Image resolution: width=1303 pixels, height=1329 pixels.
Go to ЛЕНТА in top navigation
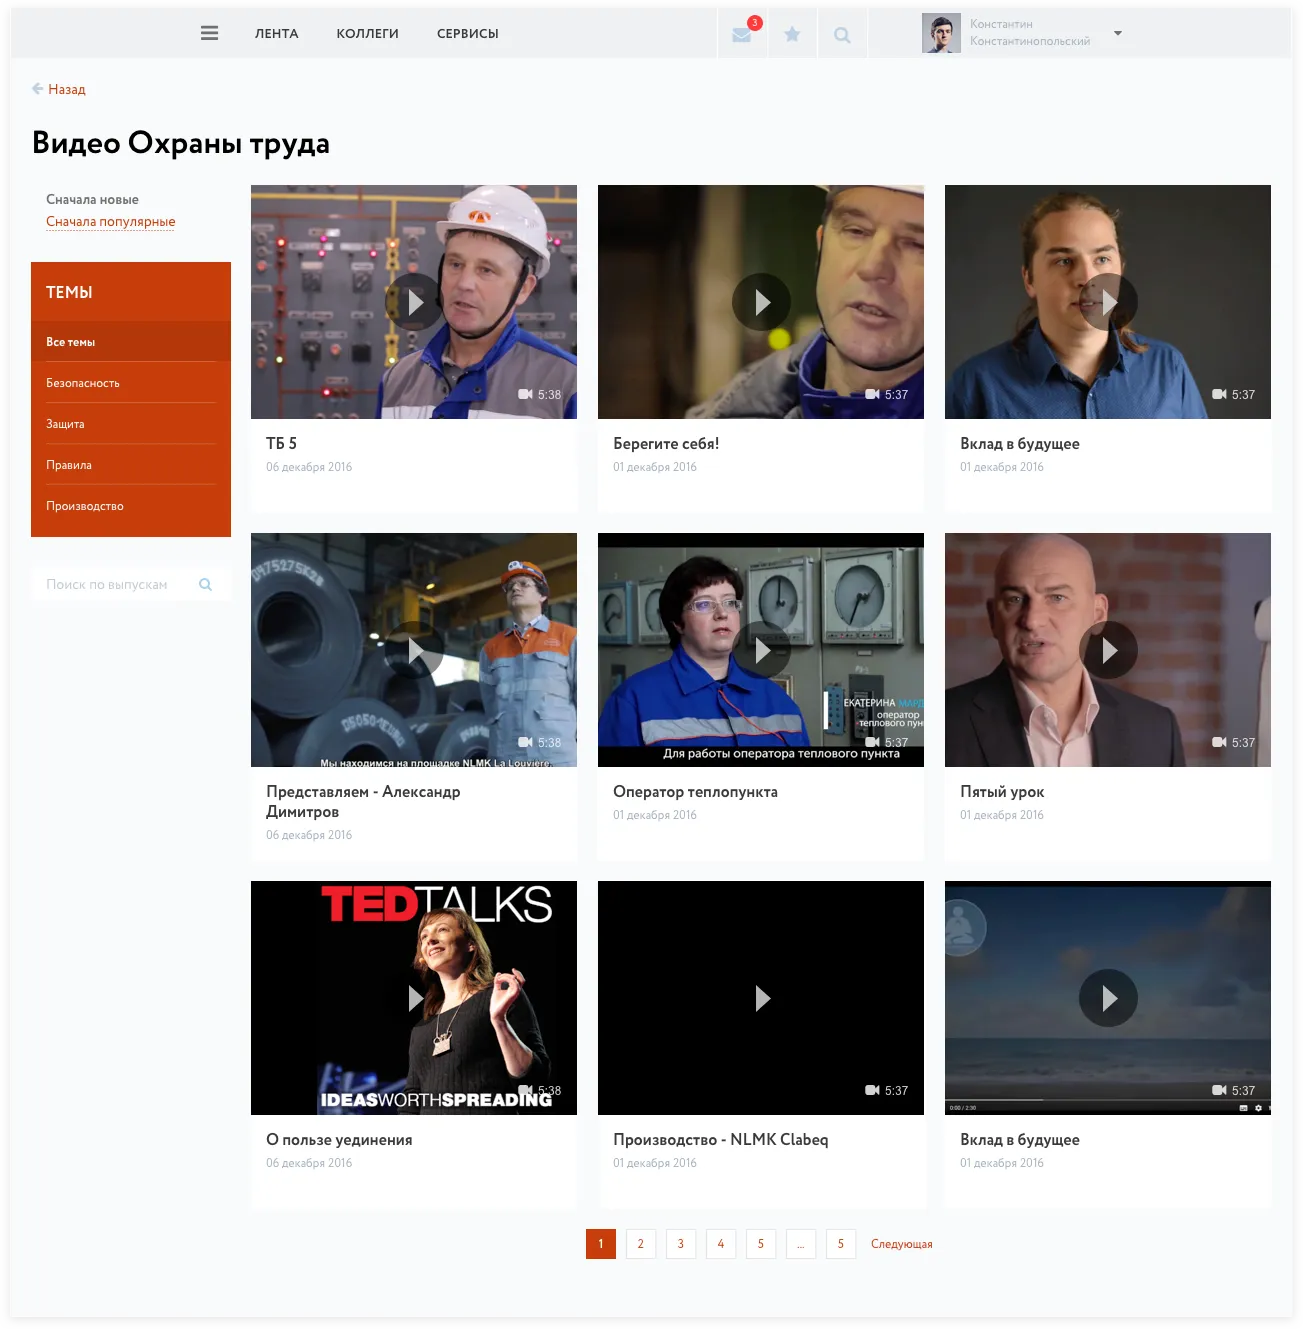(276, 33)
